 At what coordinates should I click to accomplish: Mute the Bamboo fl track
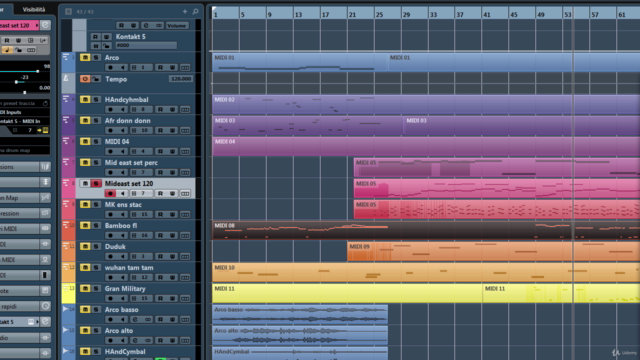(85, 225)
